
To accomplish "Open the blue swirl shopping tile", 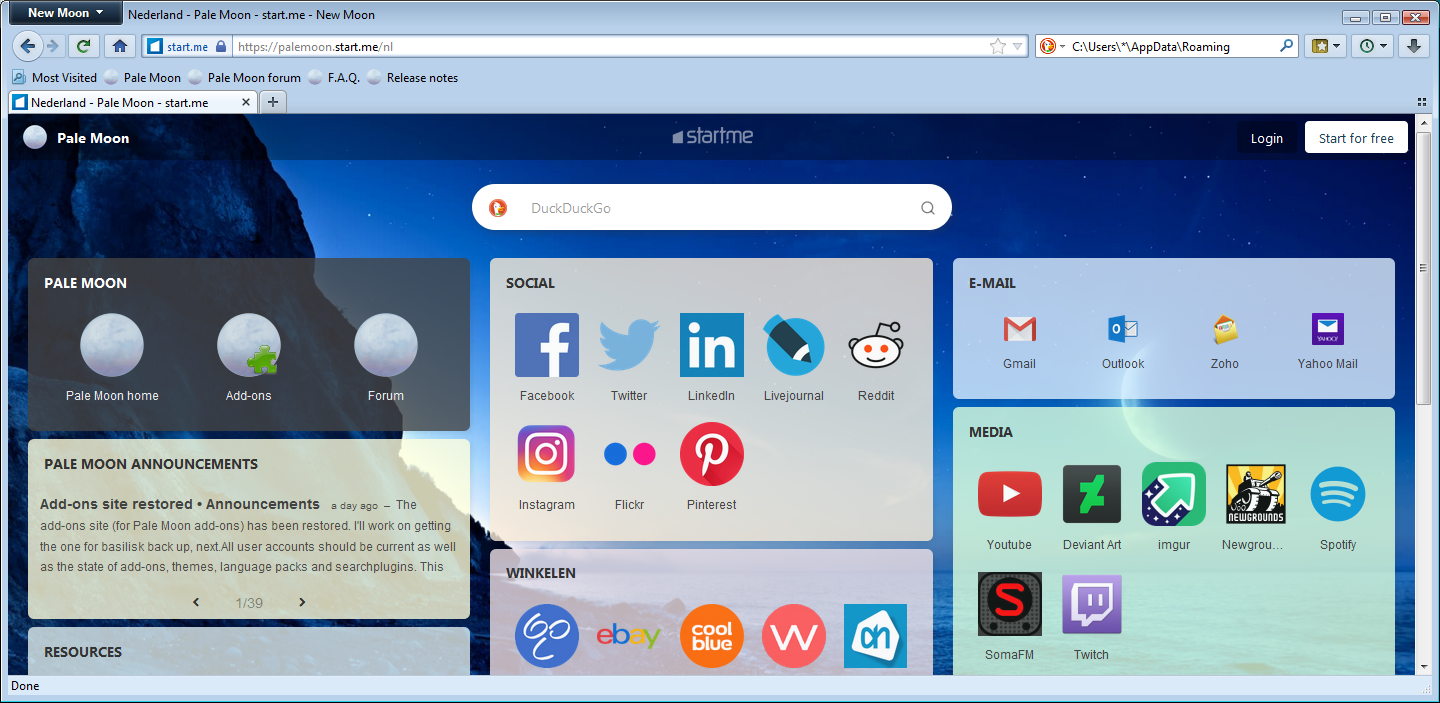I will [x=546, y=636].
